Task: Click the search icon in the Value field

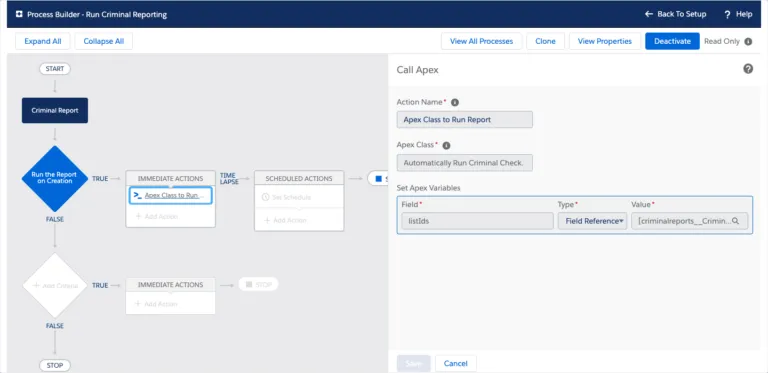Action: pos(735,221)
